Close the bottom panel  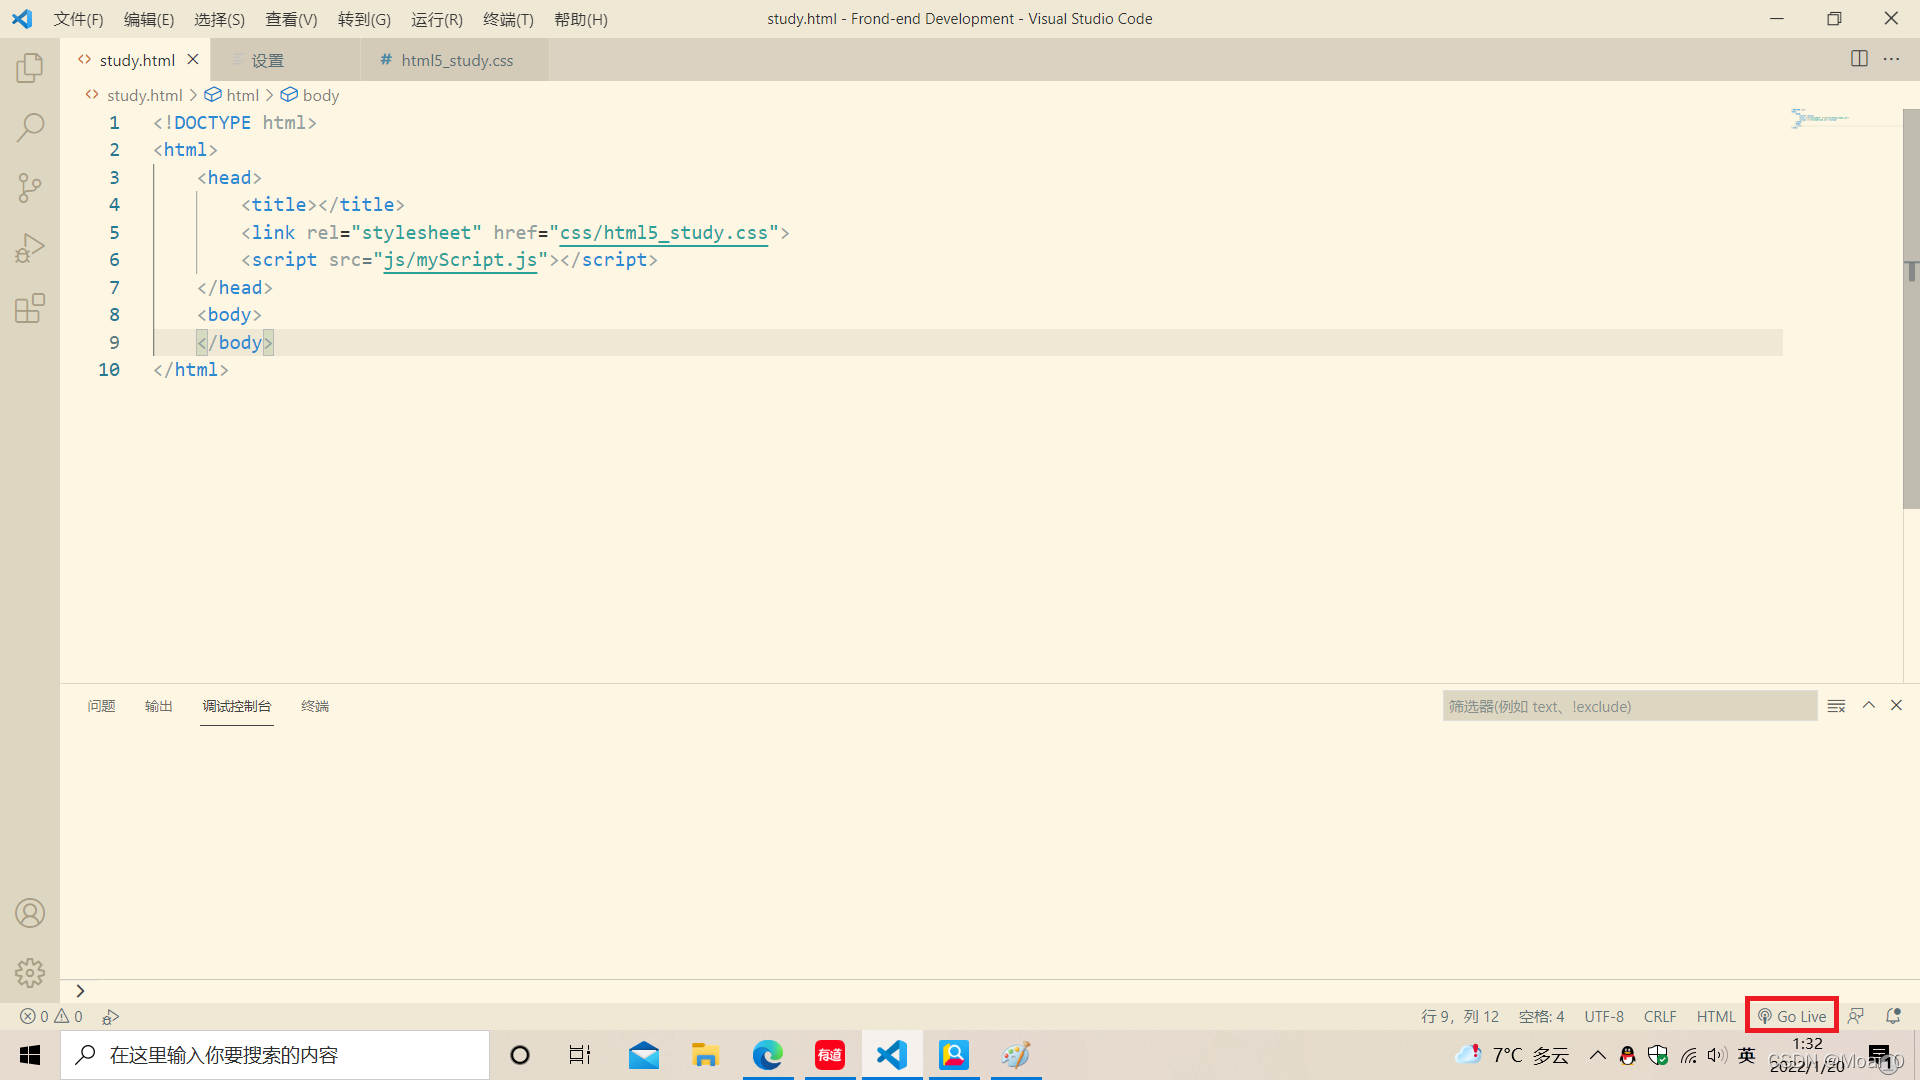click(1896, 706)
